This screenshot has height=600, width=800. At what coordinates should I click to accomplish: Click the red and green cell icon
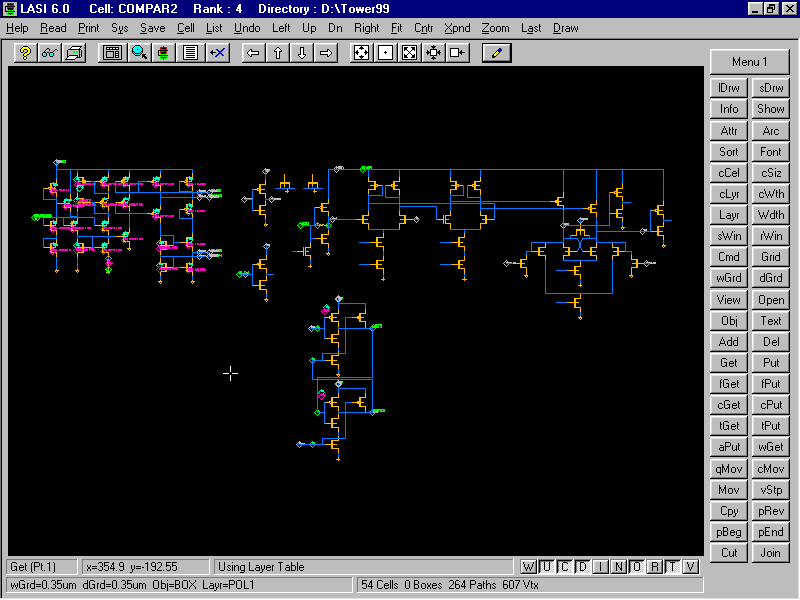point(164,53)
